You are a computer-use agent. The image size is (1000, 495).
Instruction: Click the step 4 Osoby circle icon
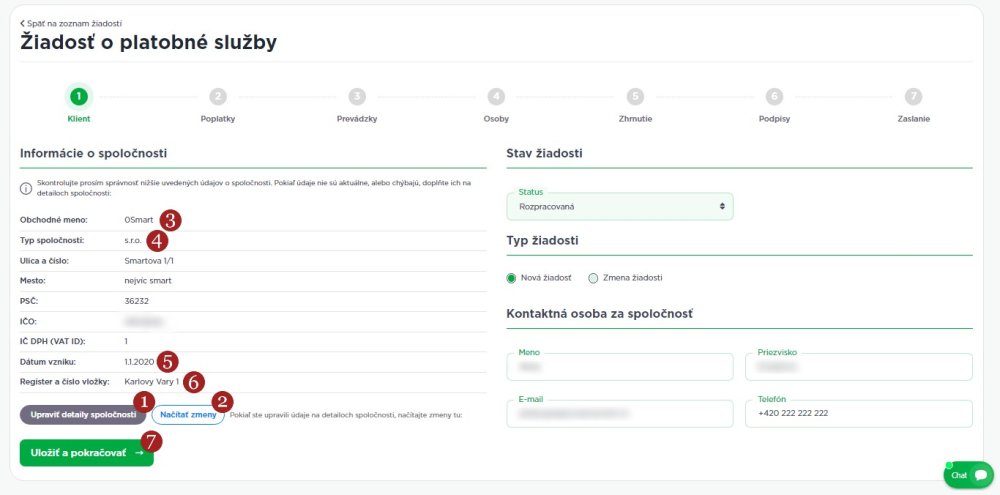click(496, 96)
